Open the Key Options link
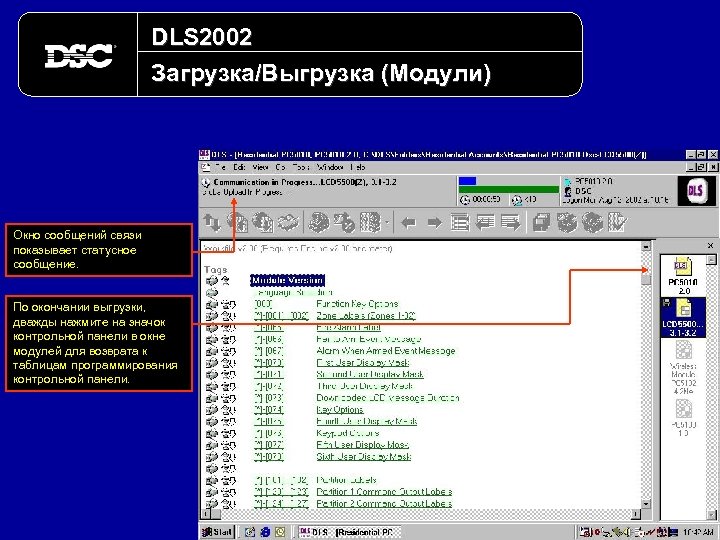This screenshot has width=720, height=540. tap(340, 410)
